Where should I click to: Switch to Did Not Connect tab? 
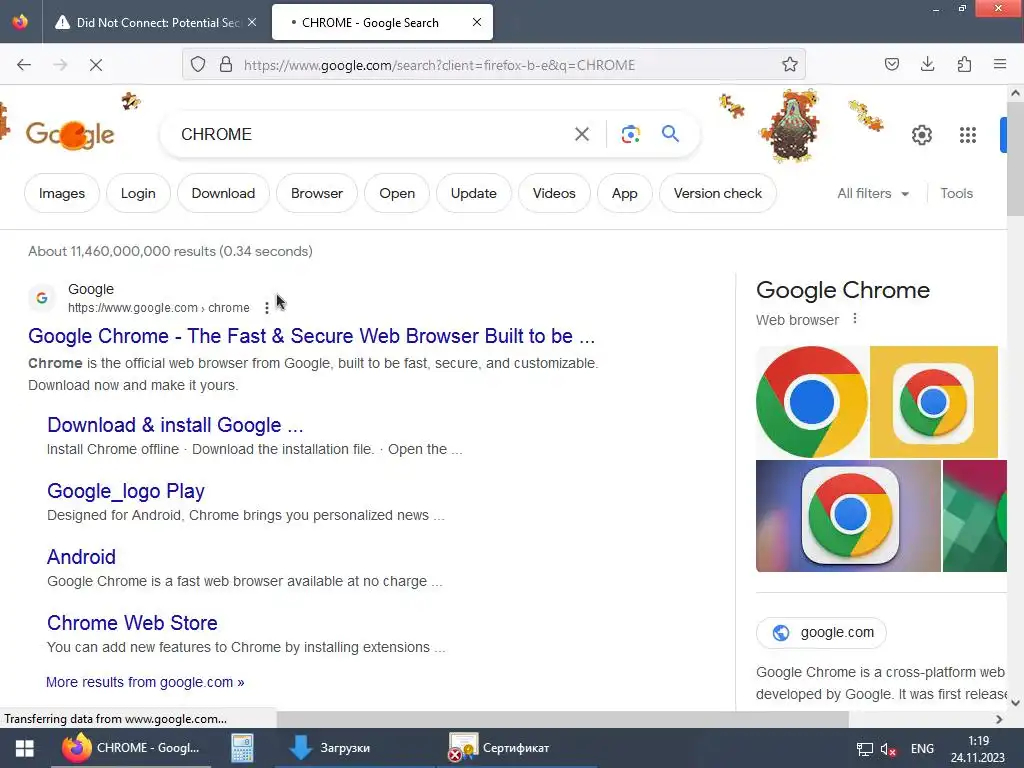point(157,22)
